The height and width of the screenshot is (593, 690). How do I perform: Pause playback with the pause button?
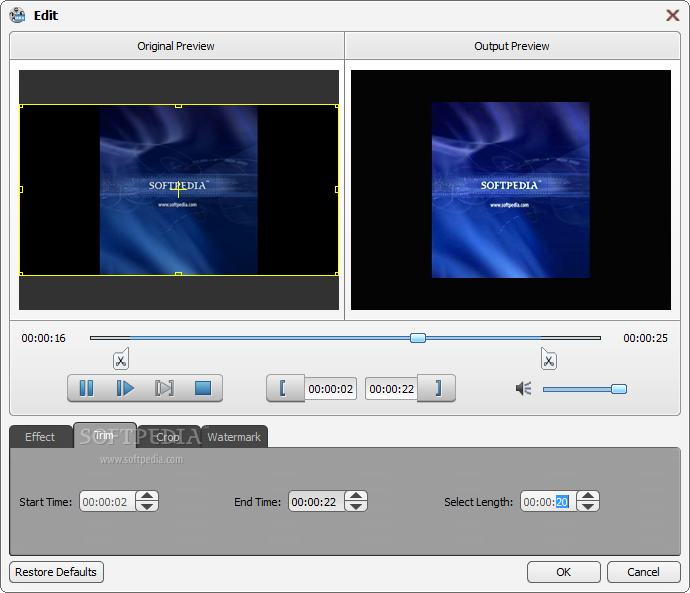[86, 388]
